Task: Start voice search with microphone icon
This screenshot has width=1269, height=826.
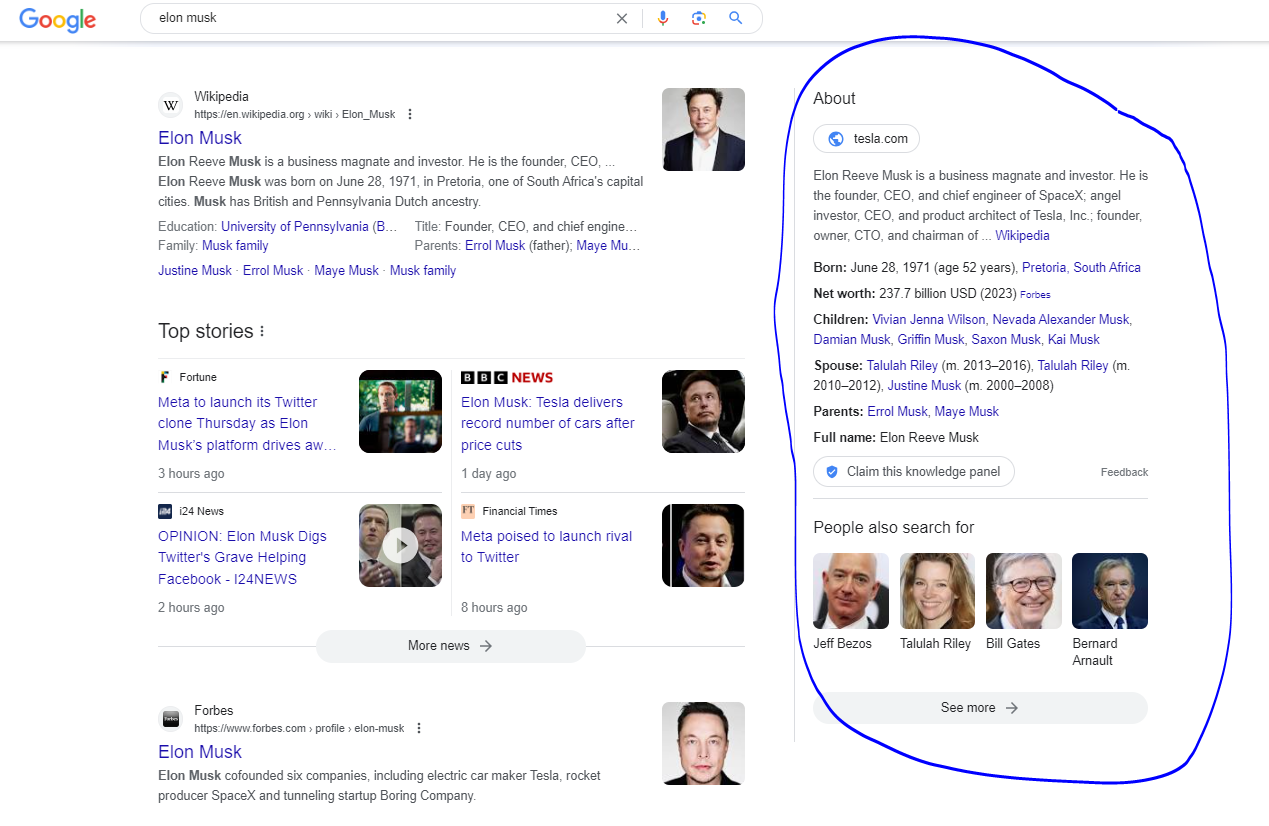Action: point(662,18)
